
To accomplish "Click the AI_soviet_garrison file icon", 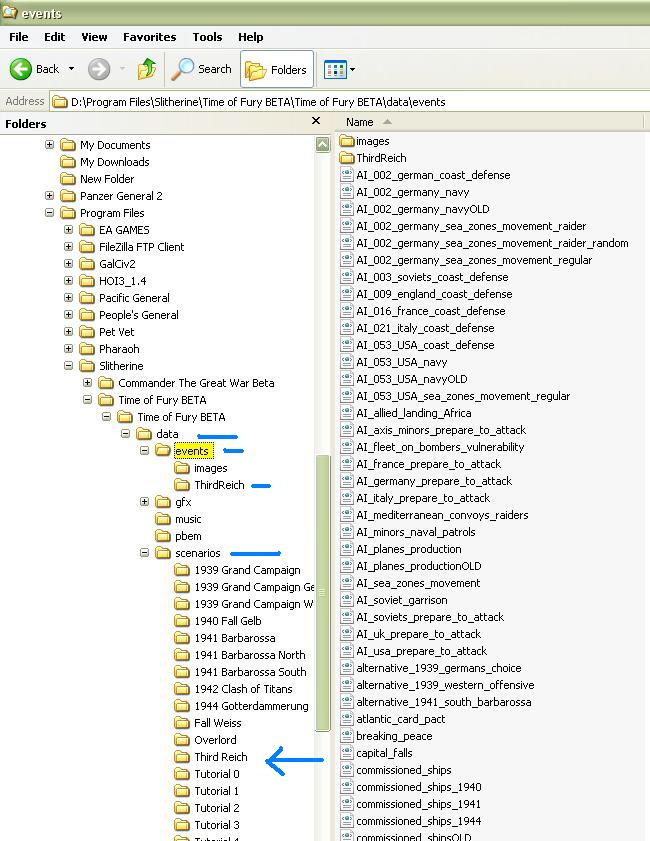I will click(x=347, y=600).
